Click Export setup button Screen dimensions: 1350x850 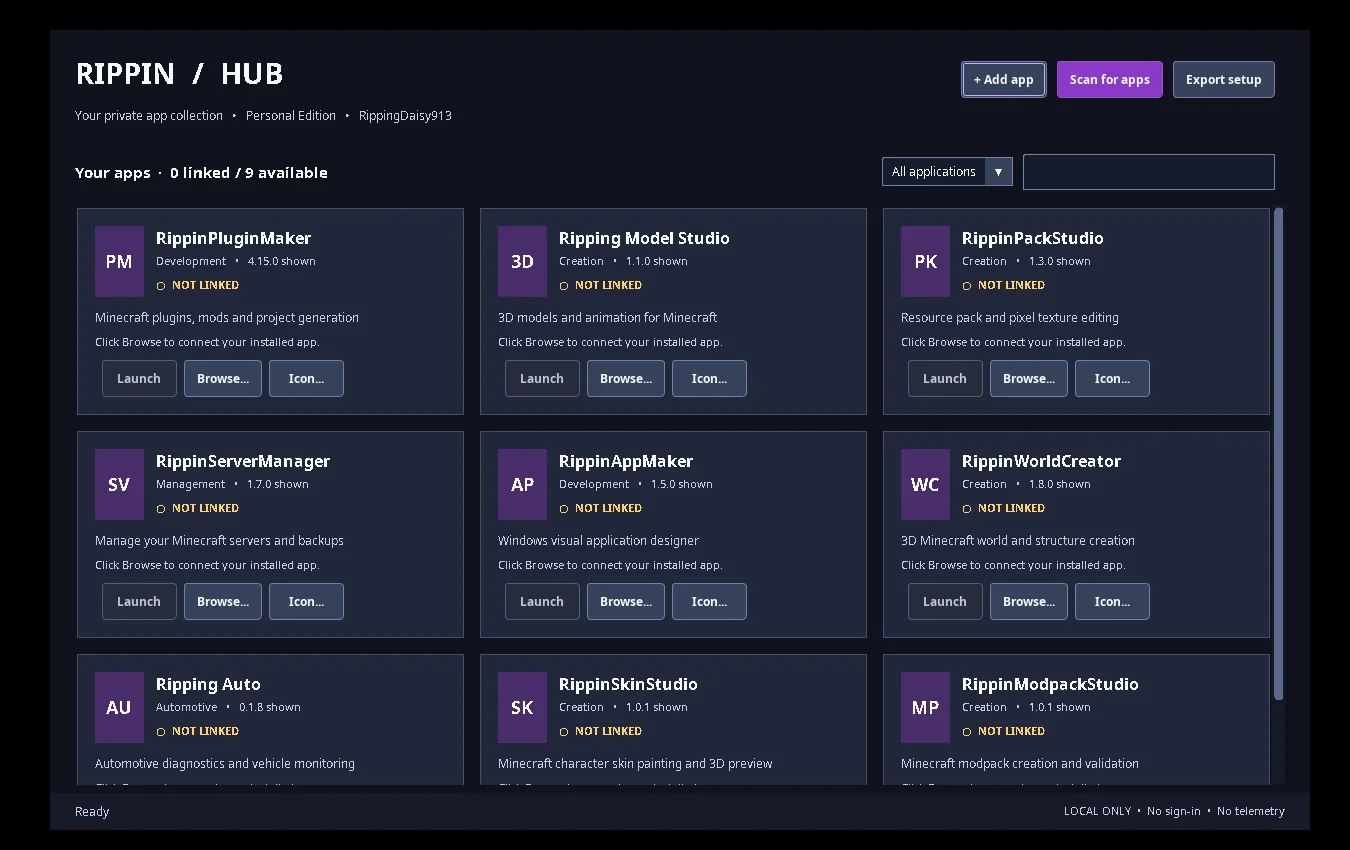[1224, 80]
